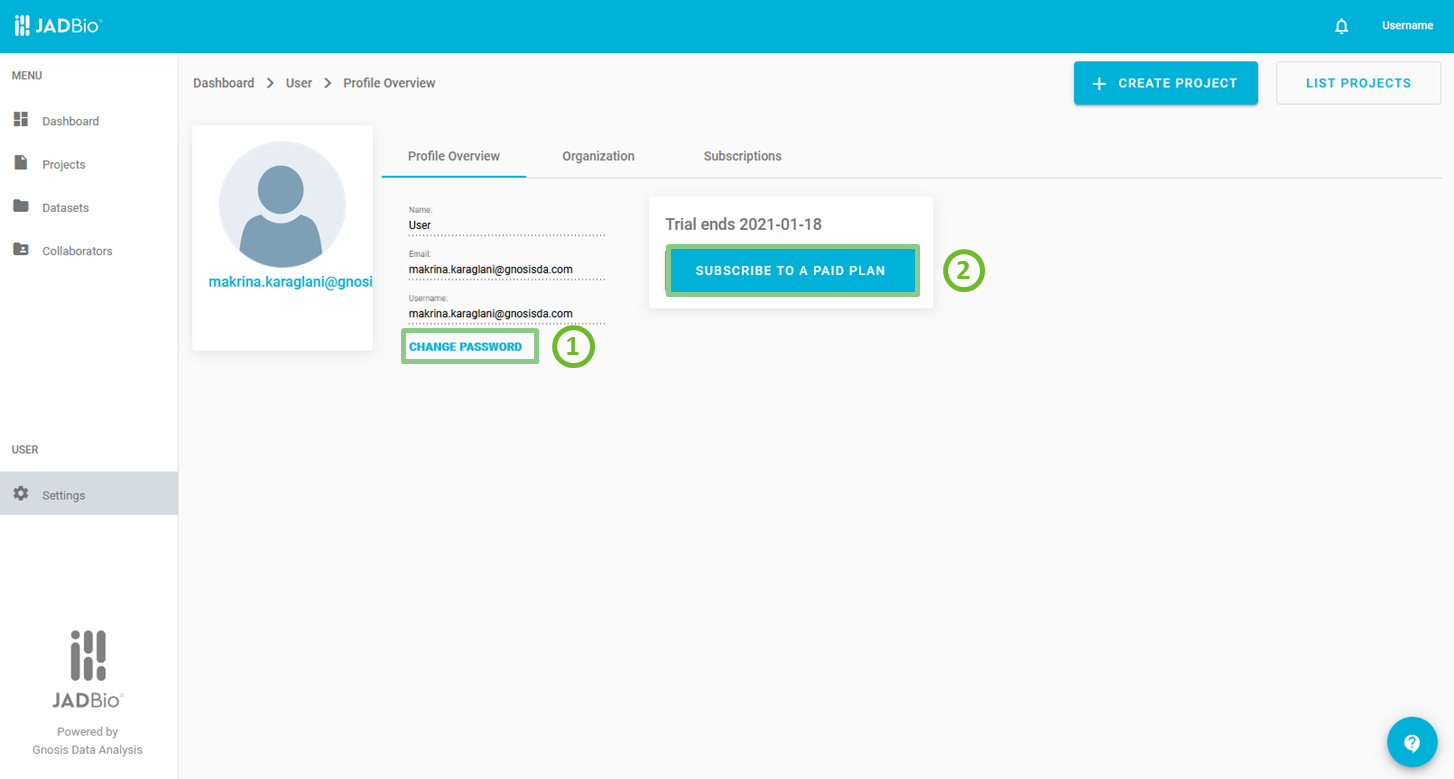This screenshot has height=779, width=1454.
Task: Click the Trial ends 2021-01-18 text
Action: tap(743, 224)
